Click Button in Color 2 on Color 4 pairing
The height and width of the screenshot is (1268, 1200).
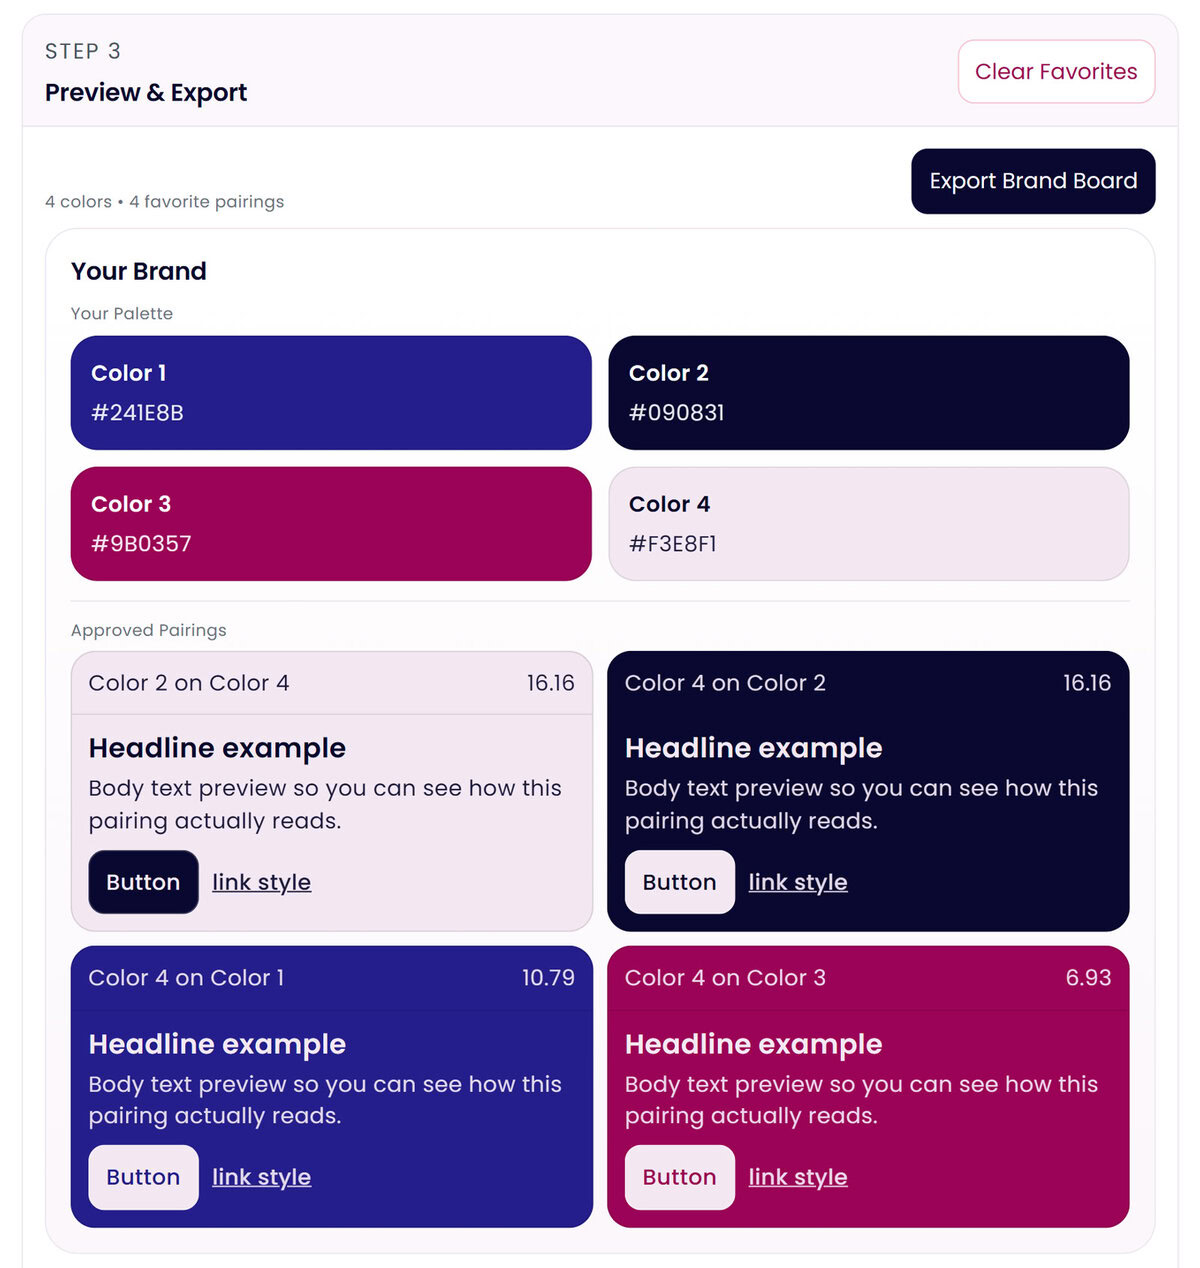(x=143, y=882)
